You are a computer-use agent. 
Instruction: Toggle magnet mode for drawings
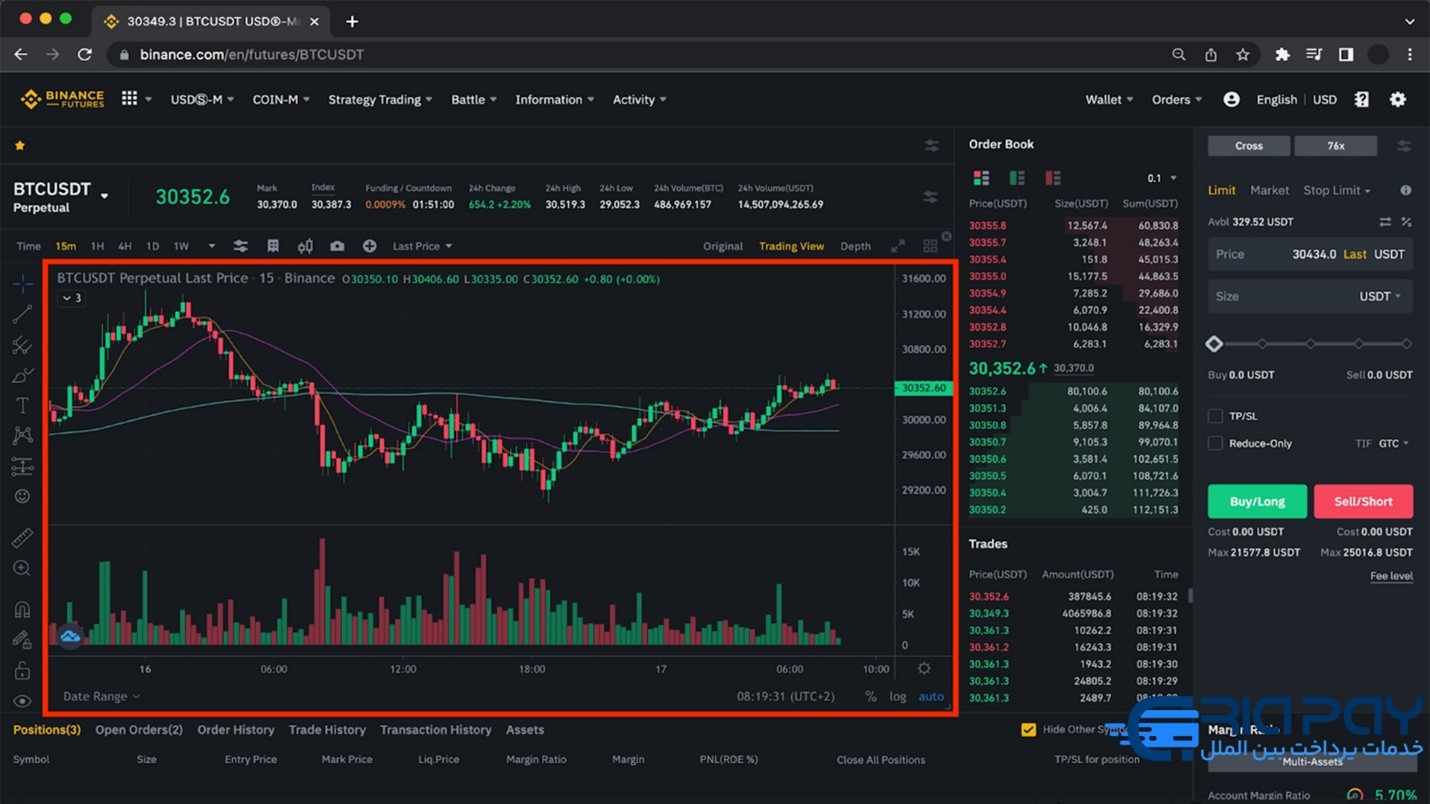tap(22, 609)
